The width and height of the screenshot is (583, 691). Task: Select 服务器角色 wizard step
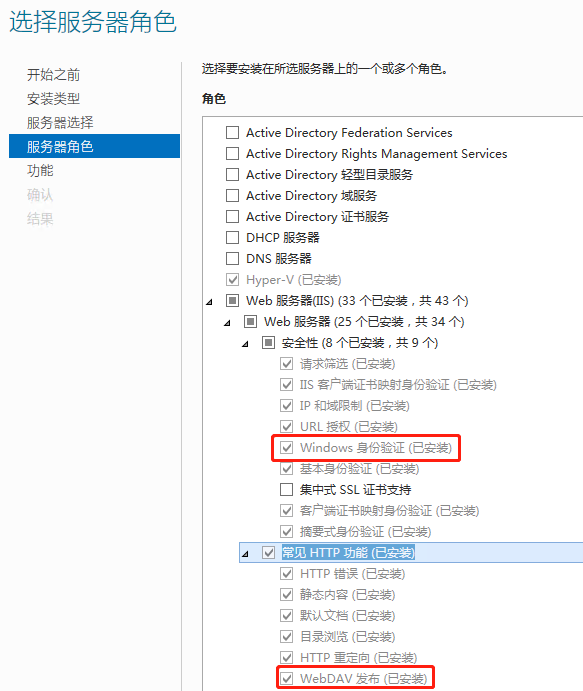94,146
